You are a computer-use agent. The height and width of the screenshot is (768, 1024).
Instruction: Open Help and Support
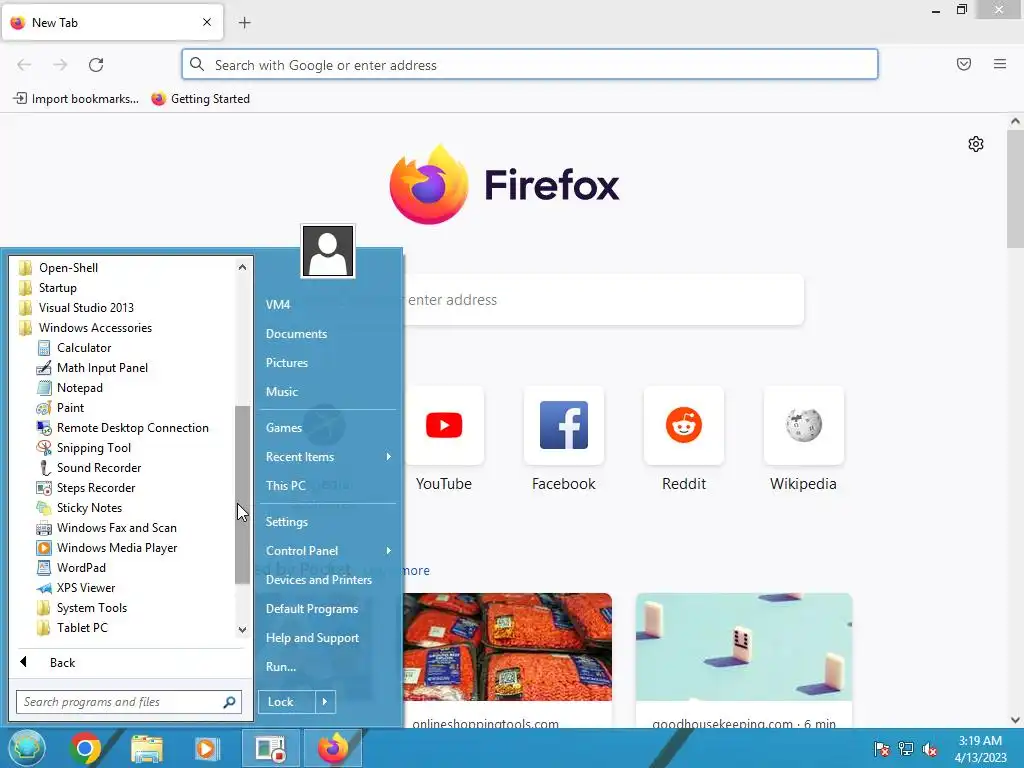coord(312,638)
